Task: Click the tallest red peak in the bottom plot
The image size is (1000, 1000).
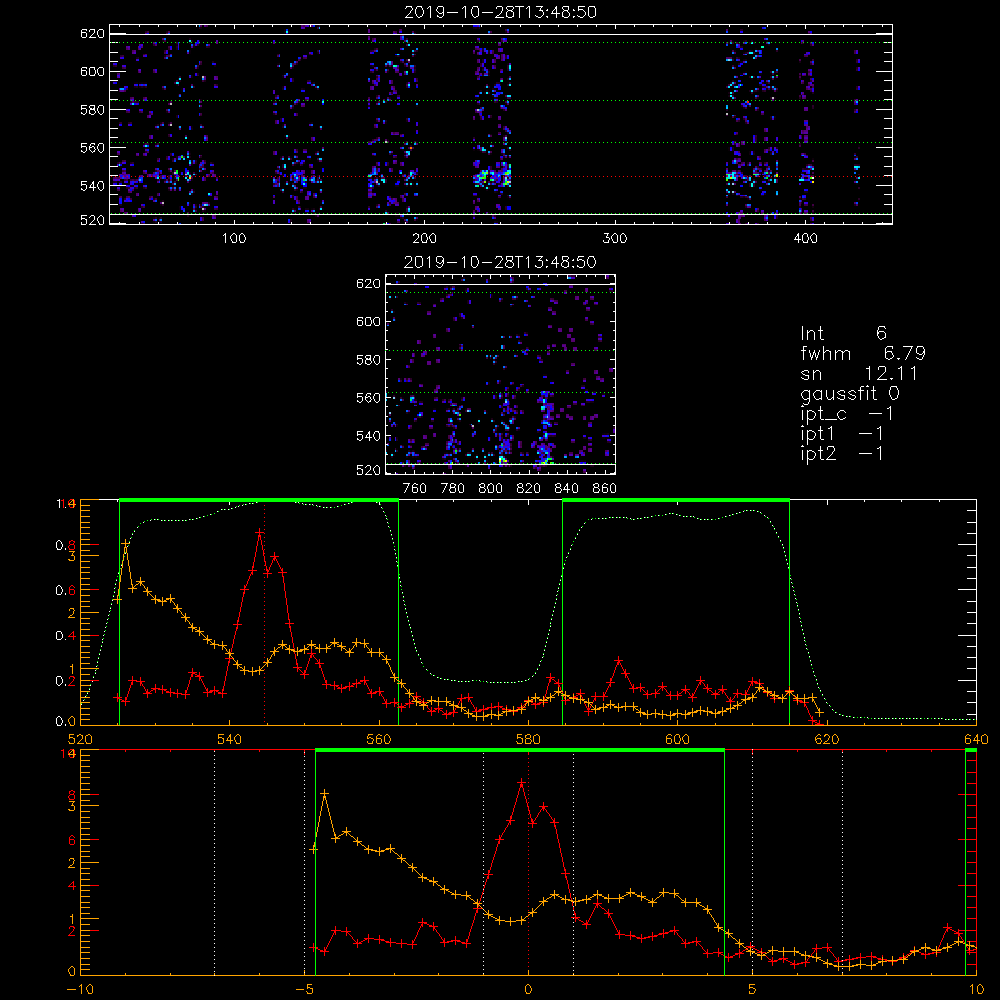Action: (521, 782)
